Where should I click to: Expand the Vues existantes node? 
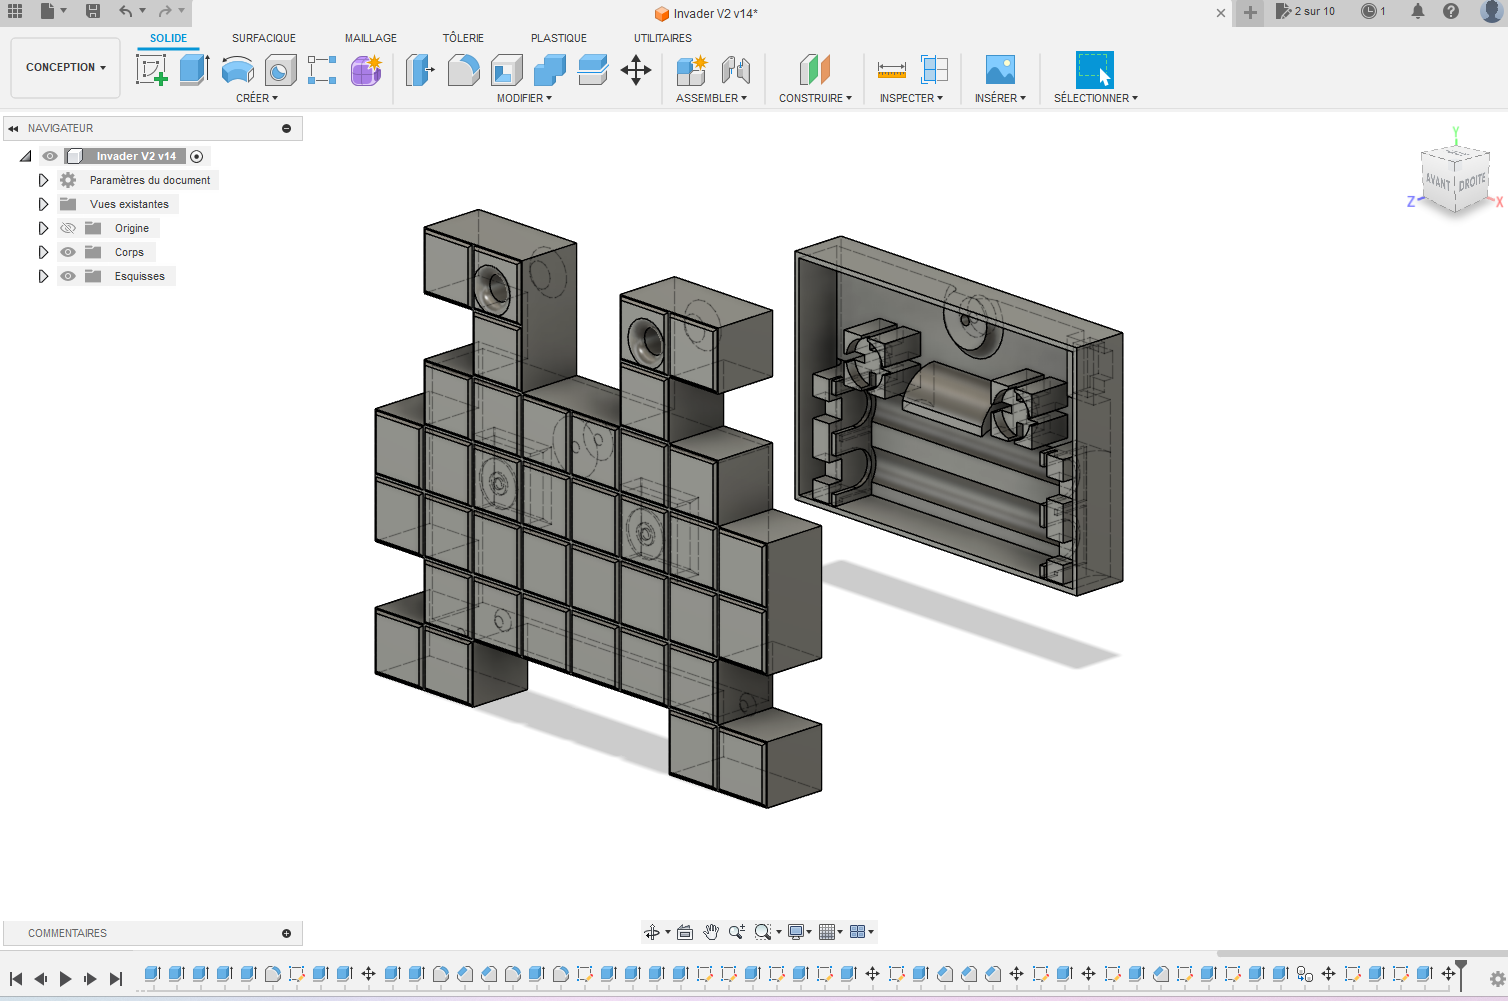click(43, 204)
